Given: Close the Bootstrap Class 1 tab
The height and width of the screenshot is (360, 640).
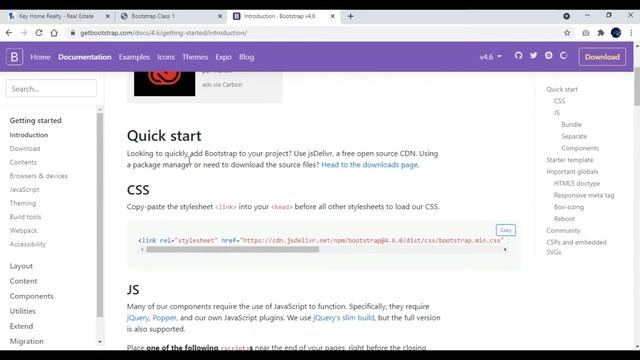Looking at the screenshot, I should tap(220, 16).
